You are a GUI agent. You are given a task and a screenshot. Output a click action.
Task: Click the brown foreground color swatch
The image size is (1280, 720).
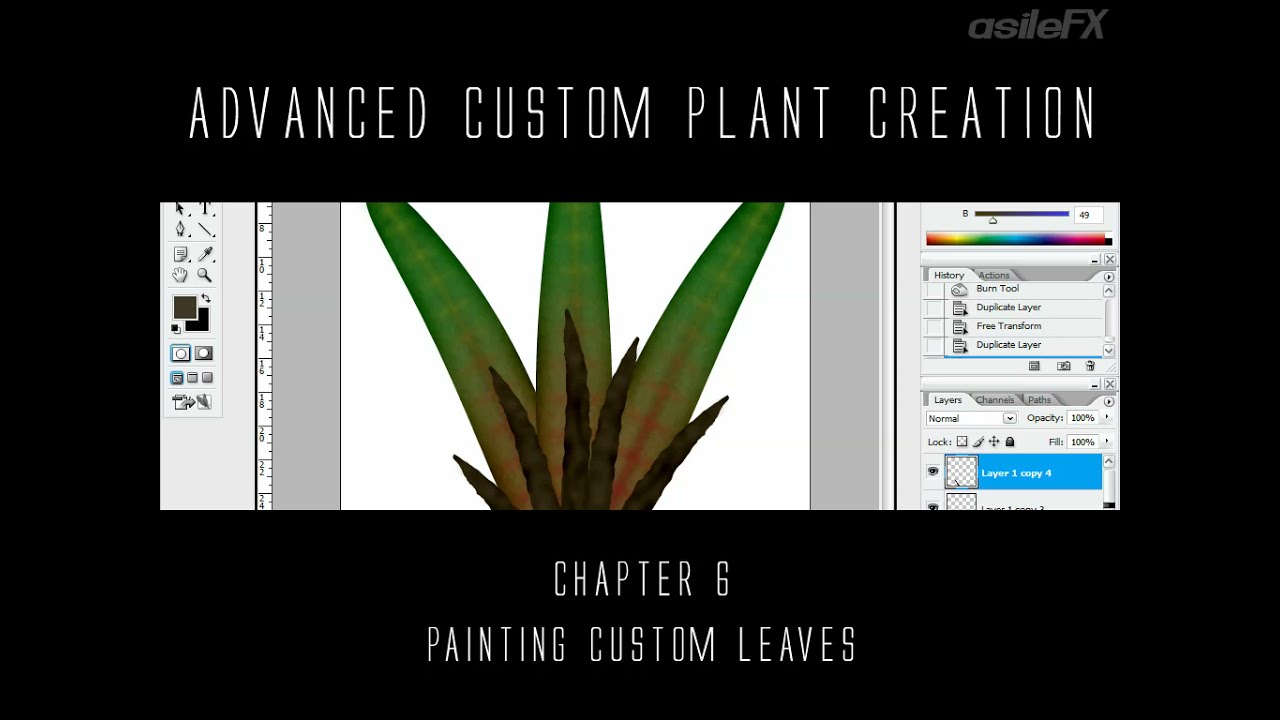click(184, 307)
